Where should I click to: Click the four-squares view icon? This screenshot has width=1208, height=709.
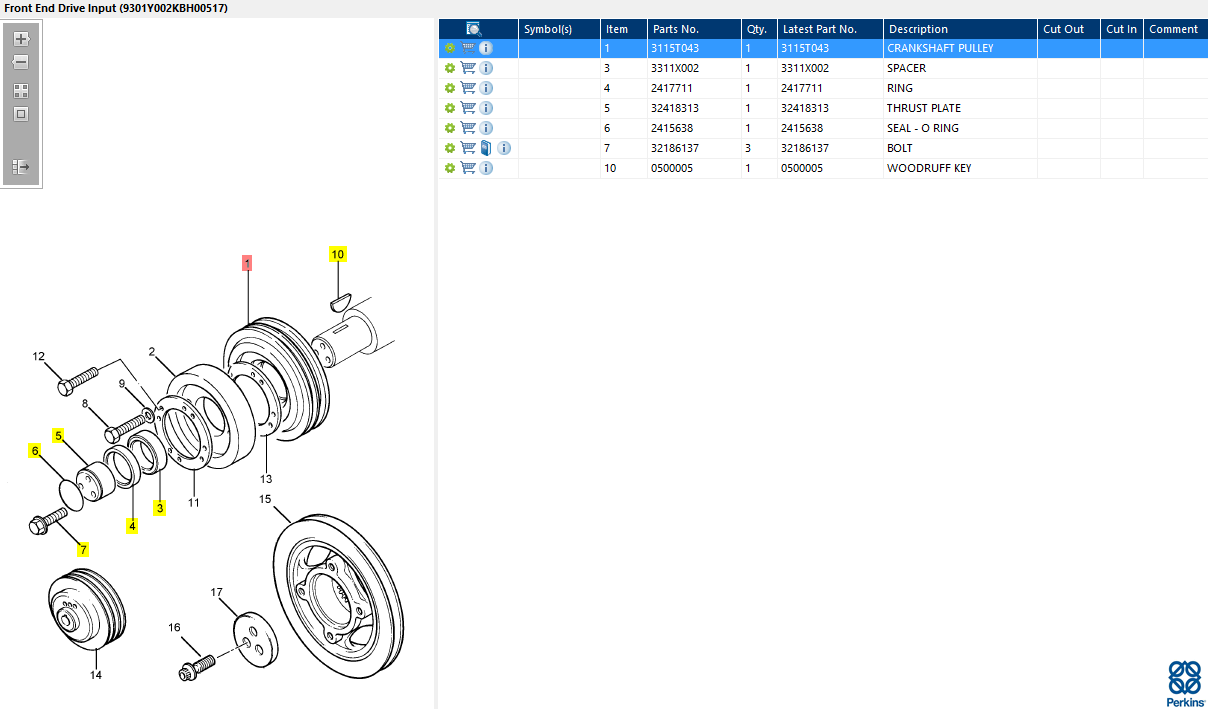pos(21,90)
